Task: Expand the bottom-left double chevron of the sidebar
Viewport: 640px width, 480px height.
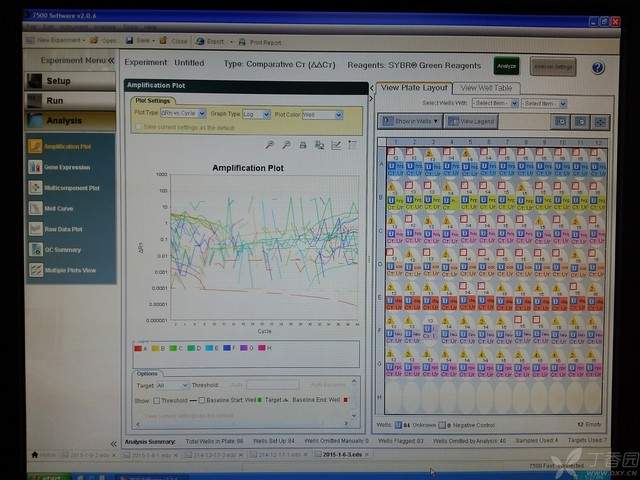Action: 113,444
